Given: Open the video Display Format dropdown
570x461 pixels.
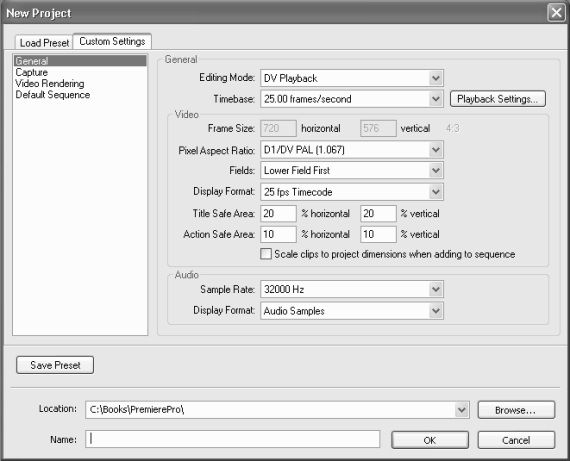Looking at the screenshot, I should [x=352, y=192].
